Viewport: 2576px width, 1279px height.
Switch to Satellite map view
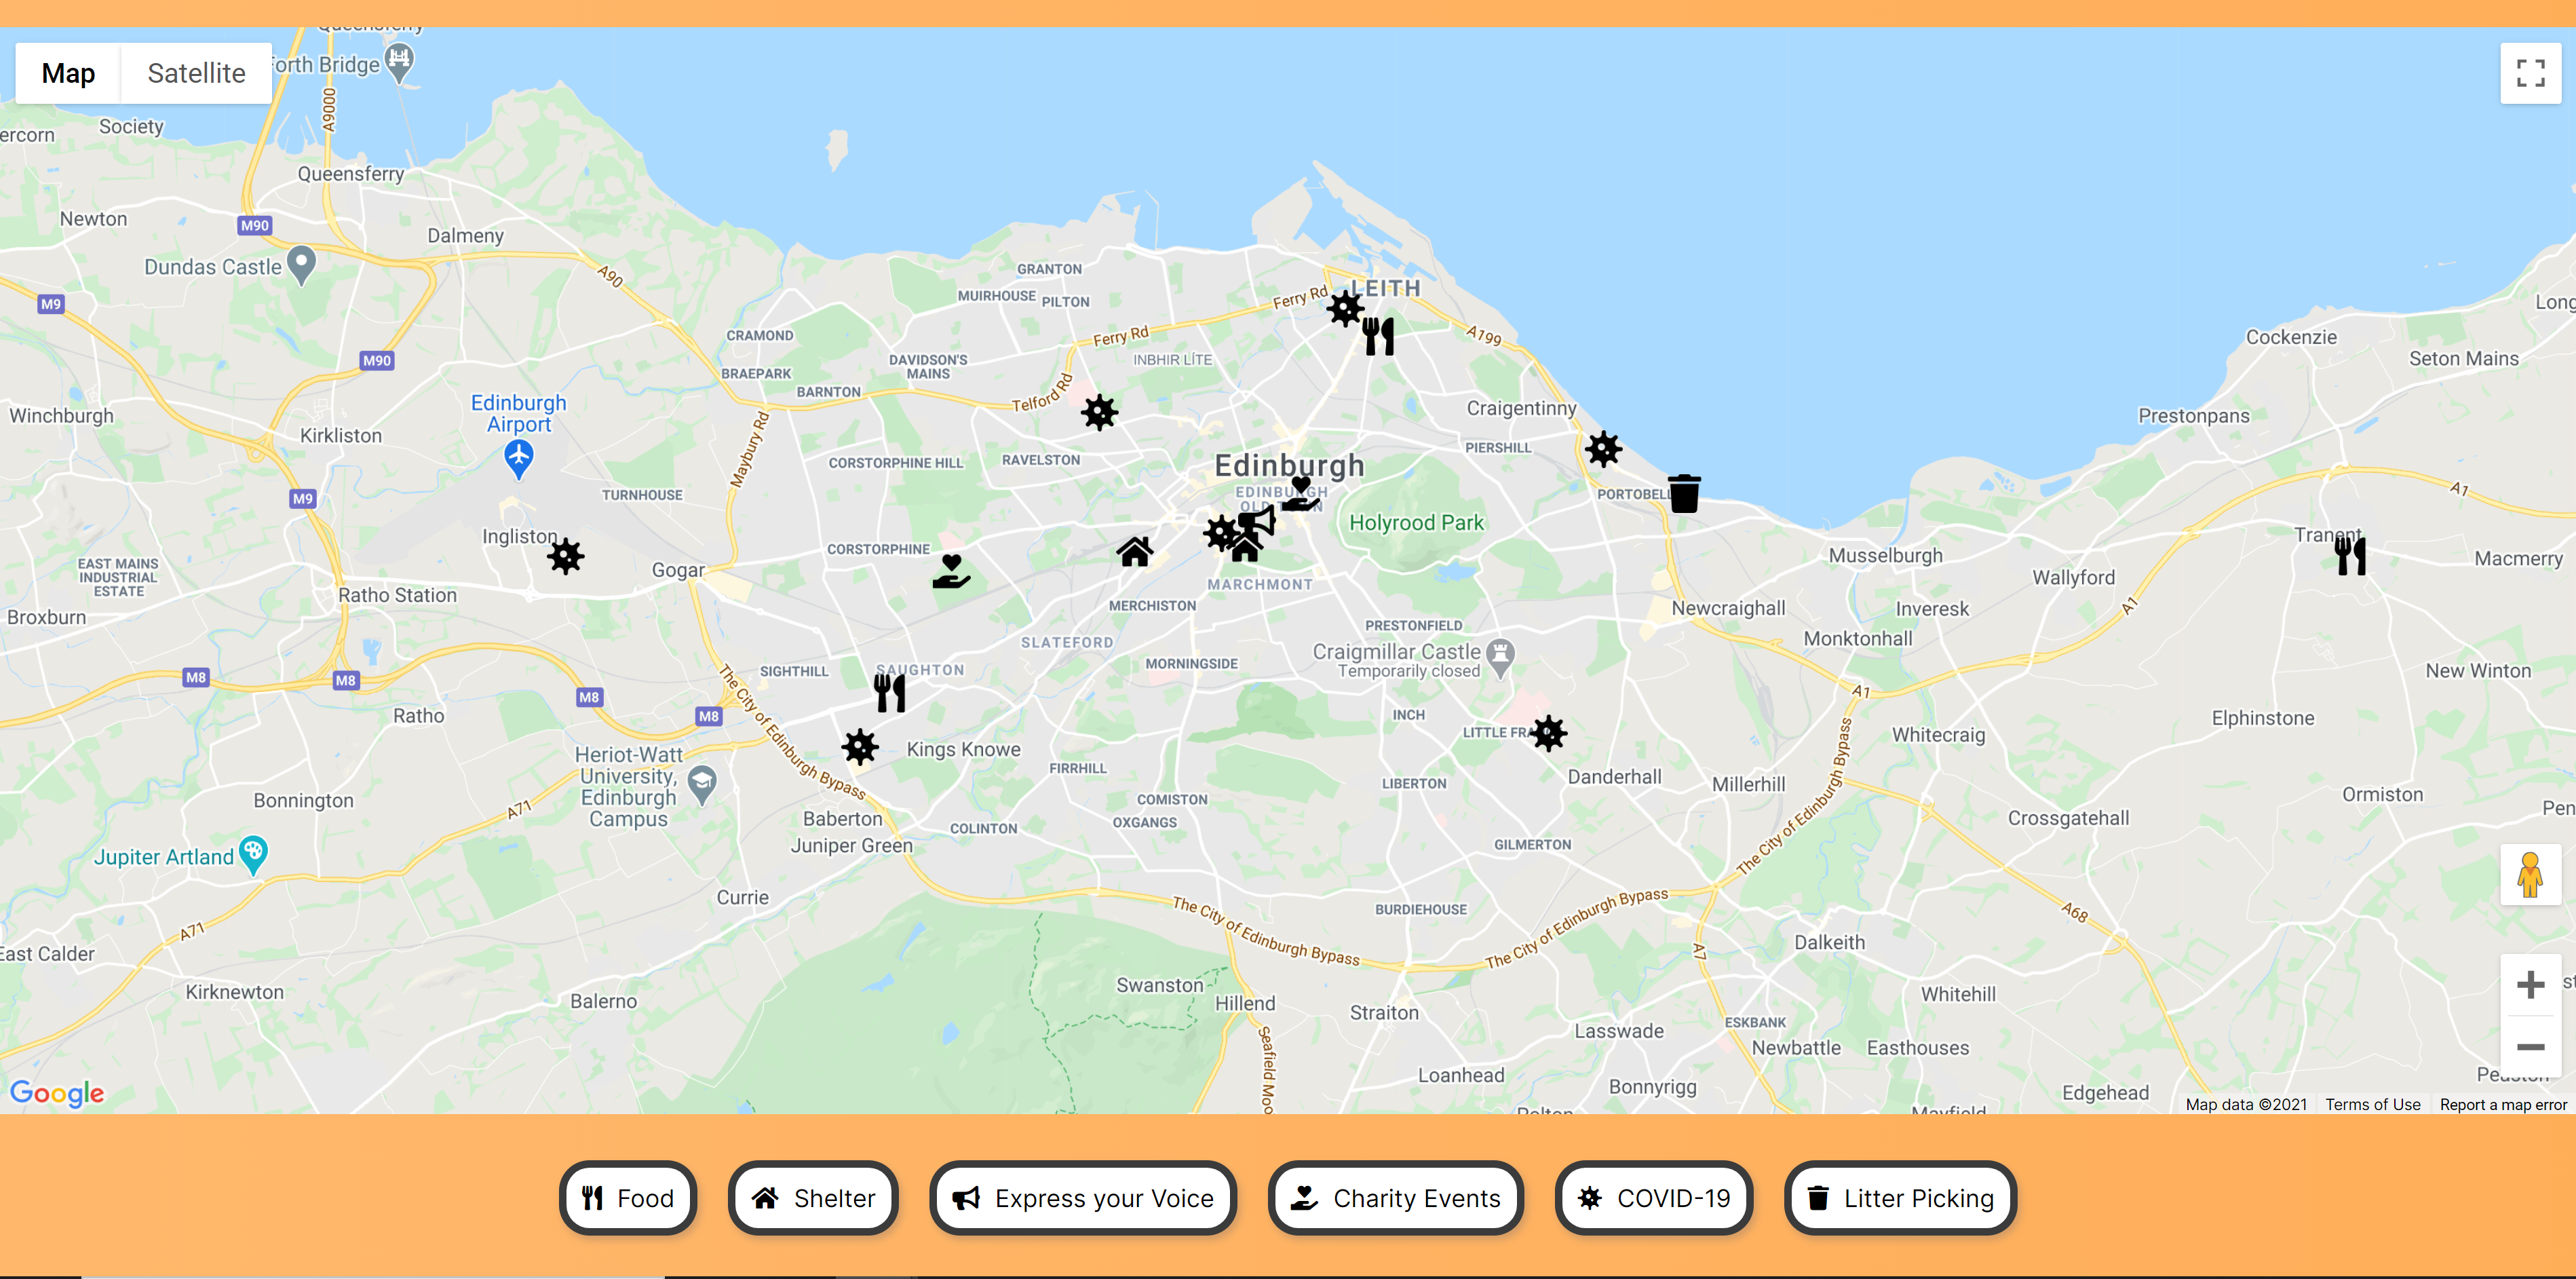(x=196, y=73)
